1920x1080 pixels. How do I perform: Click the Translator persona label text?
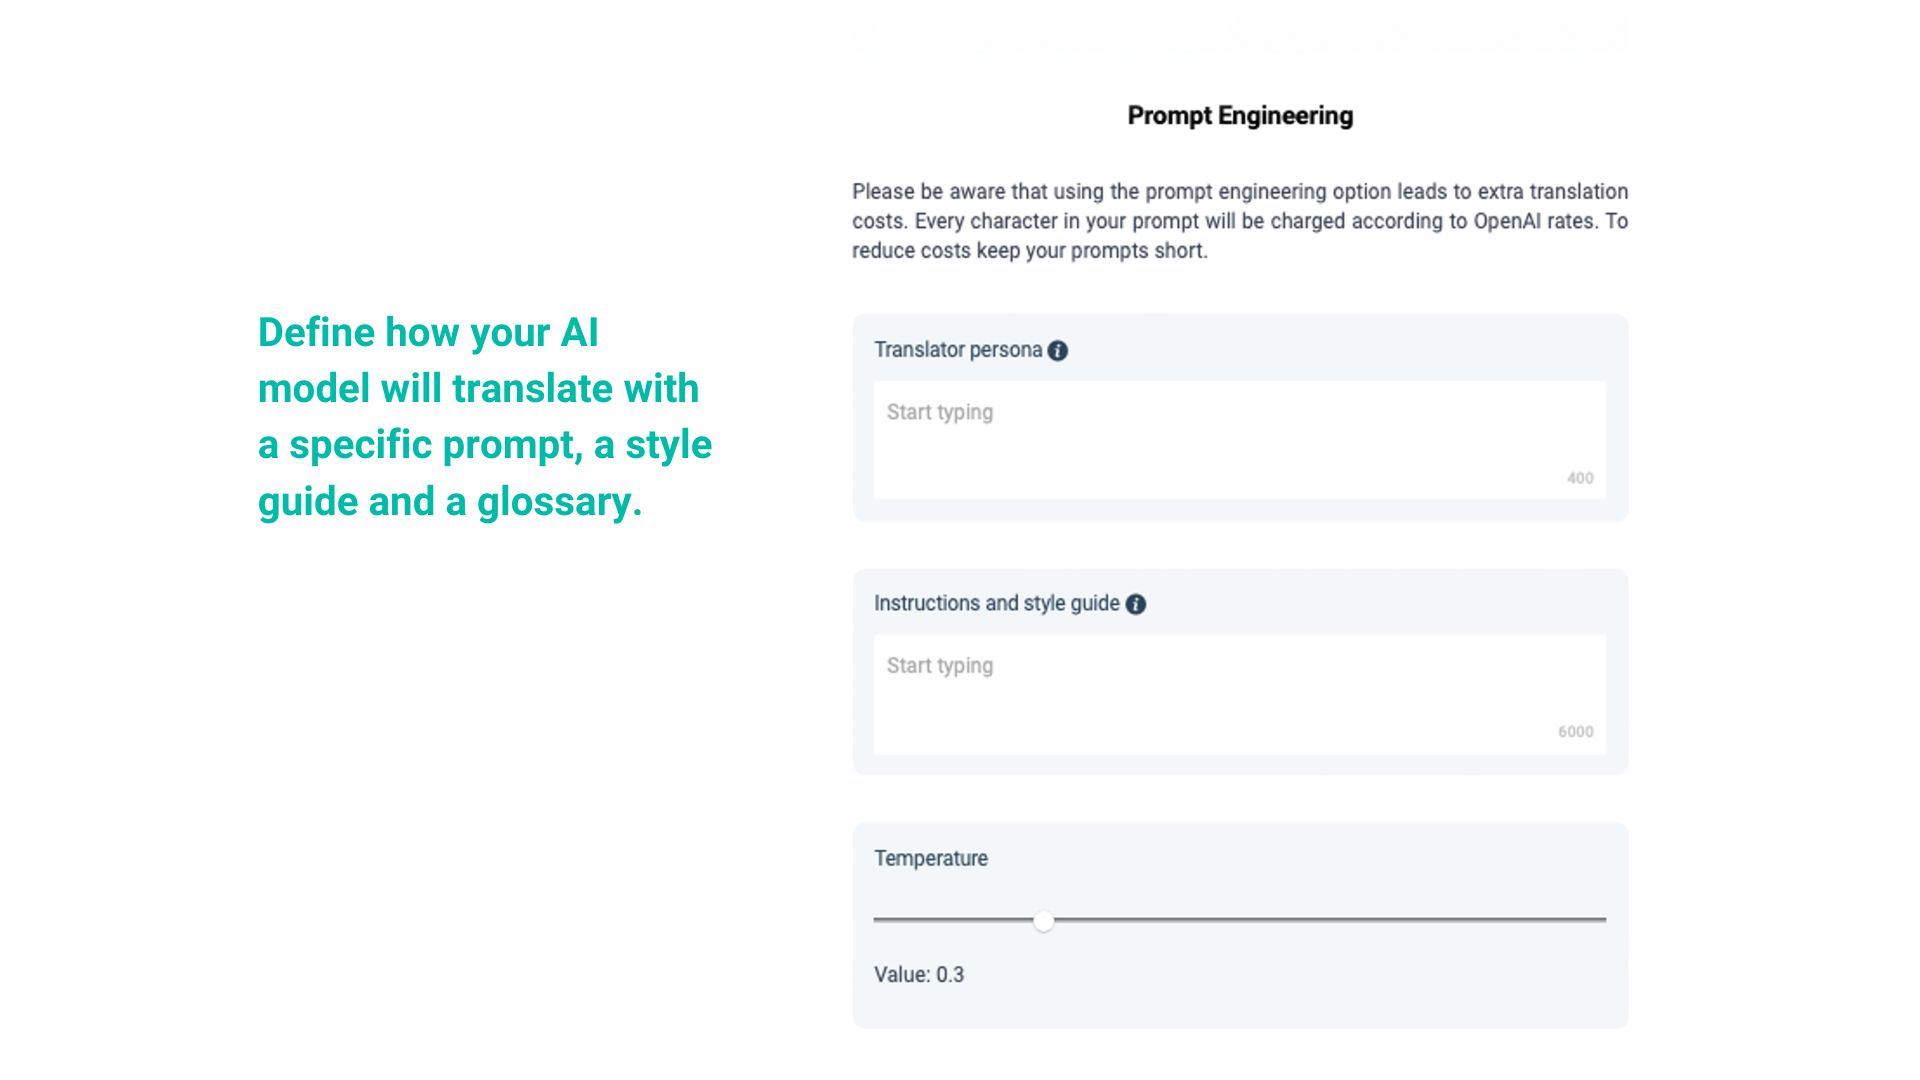(x=958, y=350)
